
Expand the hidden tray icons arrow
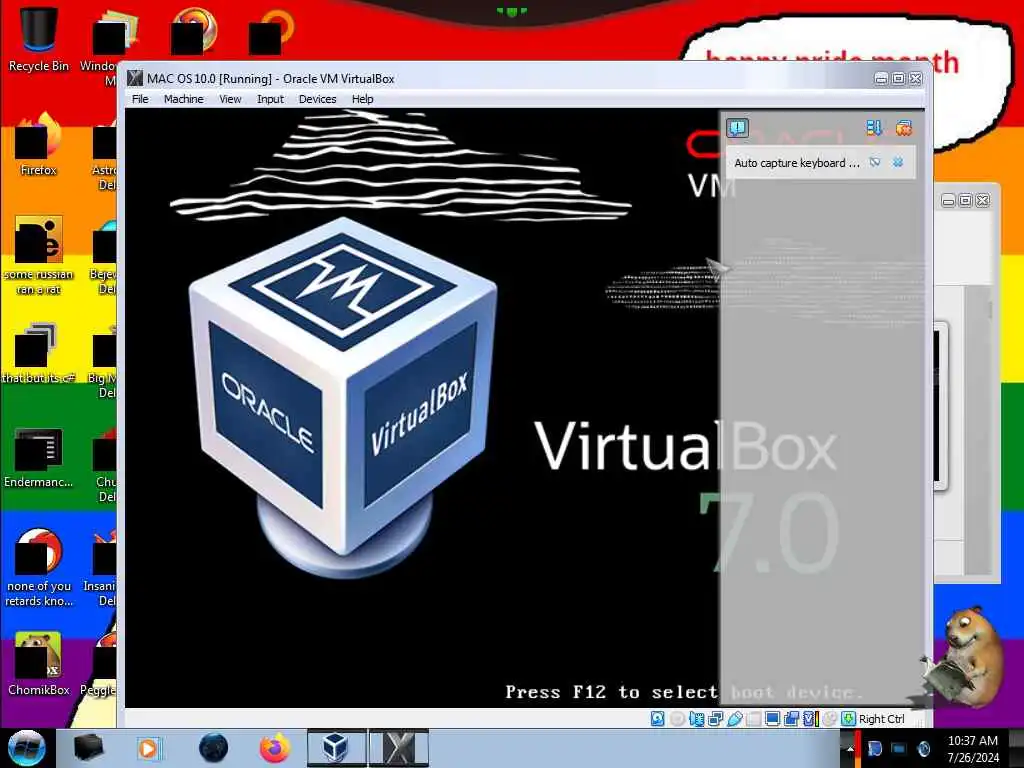[850, 748]
